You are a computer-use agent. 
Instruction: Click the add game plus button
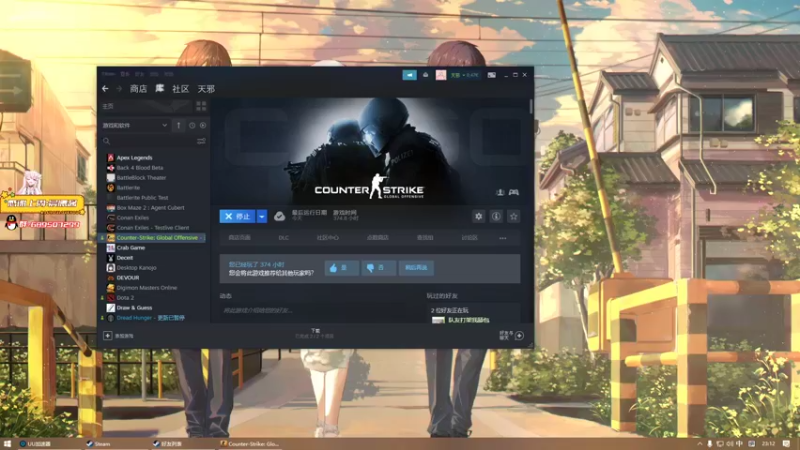click(108, 336)
